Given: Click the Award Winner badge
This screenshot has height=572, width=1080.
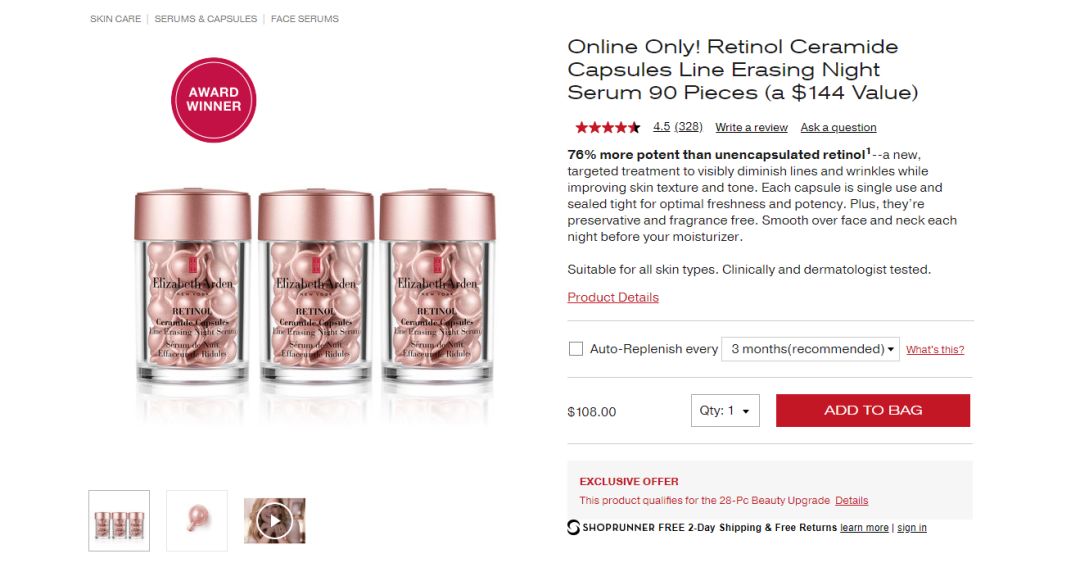Looking at the screenshot, I should [x=213, y=100].
